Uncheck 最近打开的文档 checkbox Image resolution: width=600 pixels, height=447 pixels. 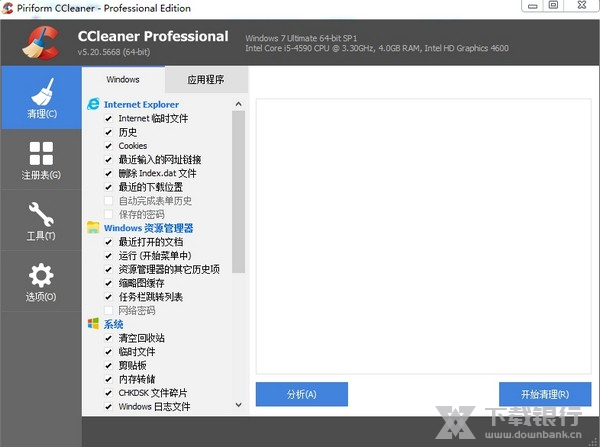click(108, 242)
